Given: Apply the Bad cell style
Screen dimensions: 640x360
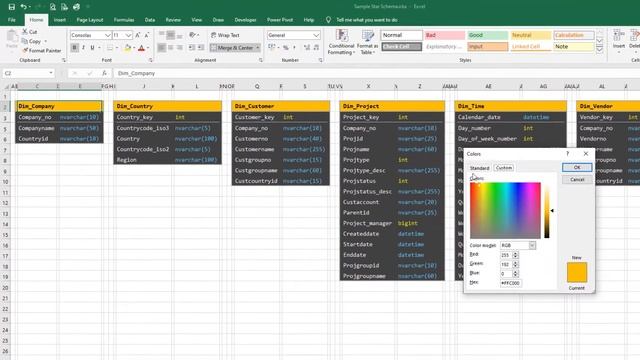Looking at the screenshot, I should pos(444,35).
